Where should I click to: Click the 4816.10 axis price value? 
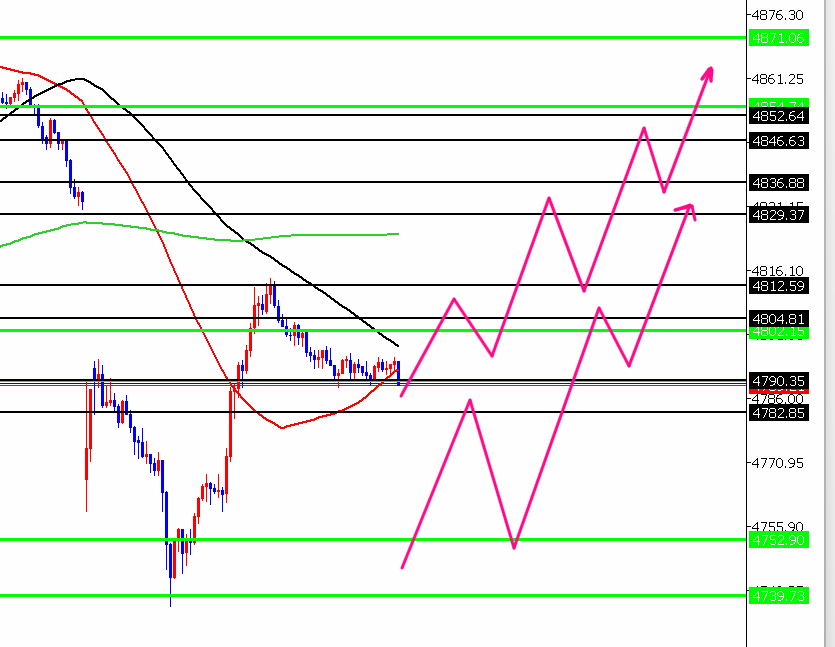click(x=777, y=271)
